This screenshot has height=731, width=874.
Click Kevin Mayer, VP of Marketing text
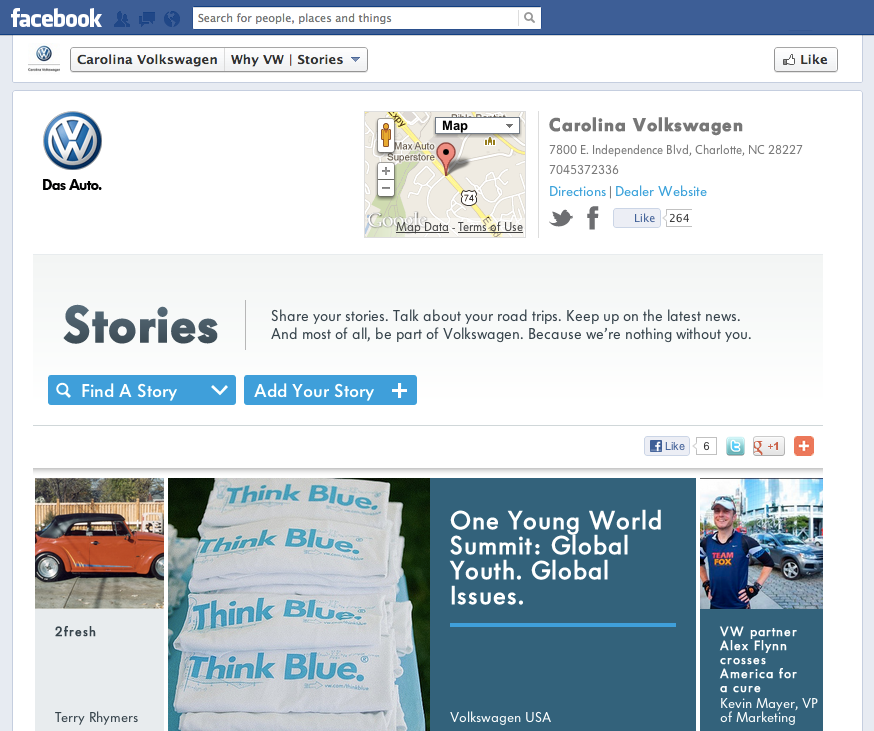pos(769,710)
